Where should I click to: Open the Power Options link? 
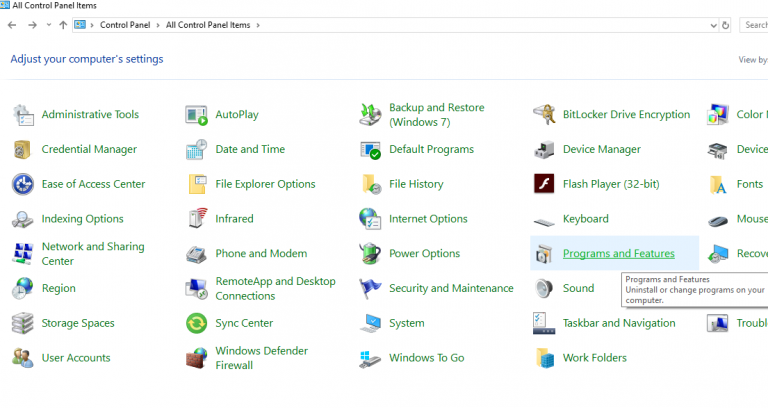click(424, 254)
